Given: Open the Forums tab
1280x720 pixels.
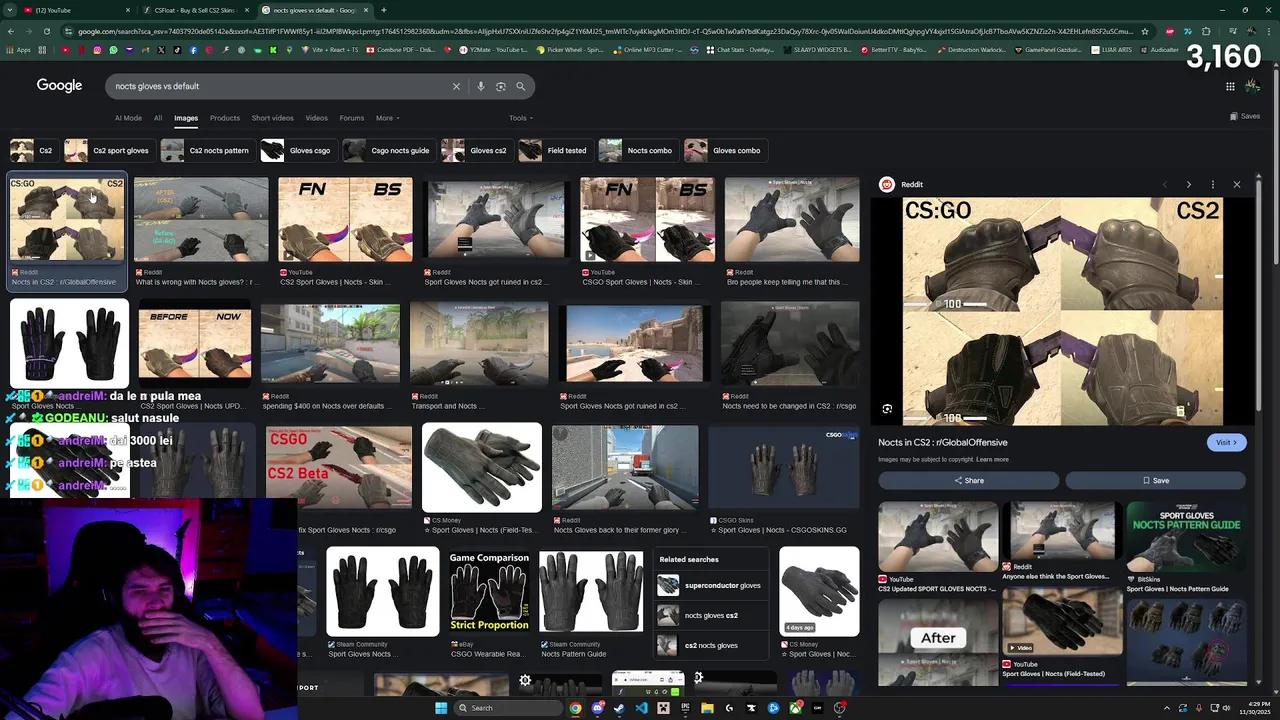Looking at the screenshot, I should [x=351, y=118].
